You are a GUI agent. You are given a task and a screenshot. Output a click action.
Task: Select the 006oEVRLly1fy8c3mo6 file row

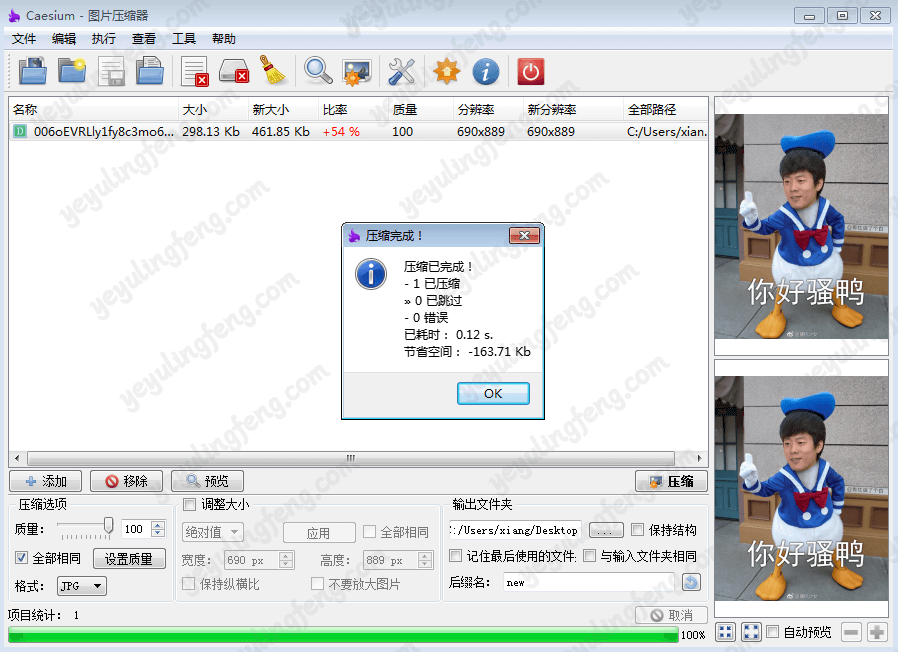click(x=359, y=131)
